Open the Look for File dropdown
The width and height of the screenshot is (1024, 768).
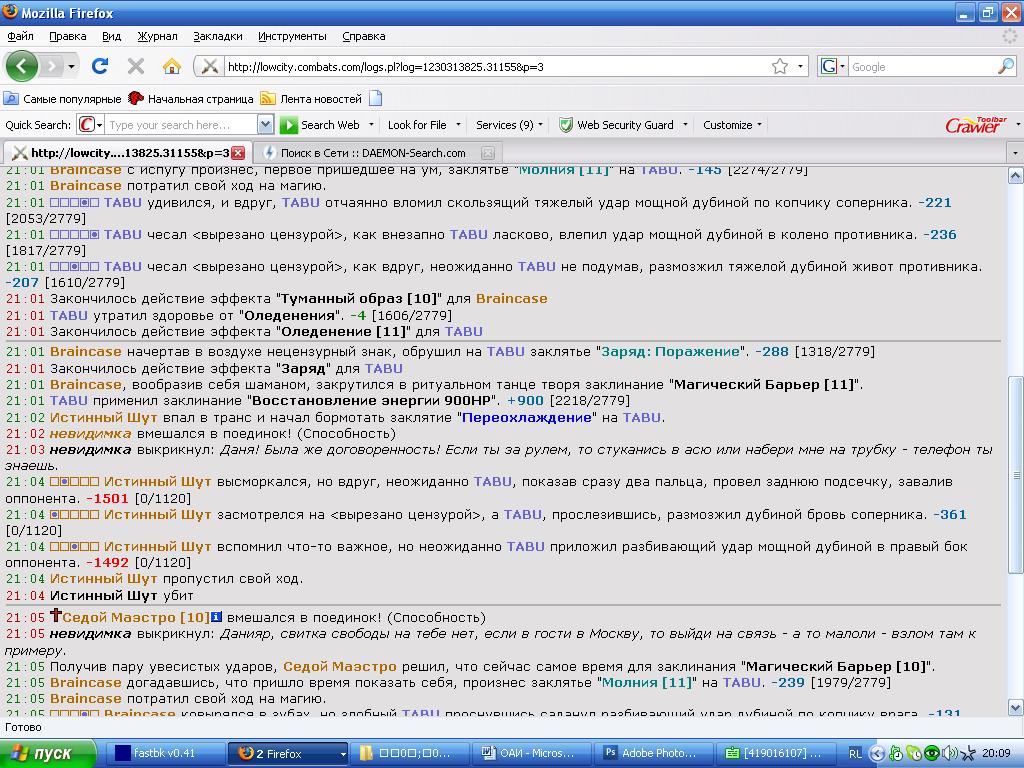coord(424,125)
